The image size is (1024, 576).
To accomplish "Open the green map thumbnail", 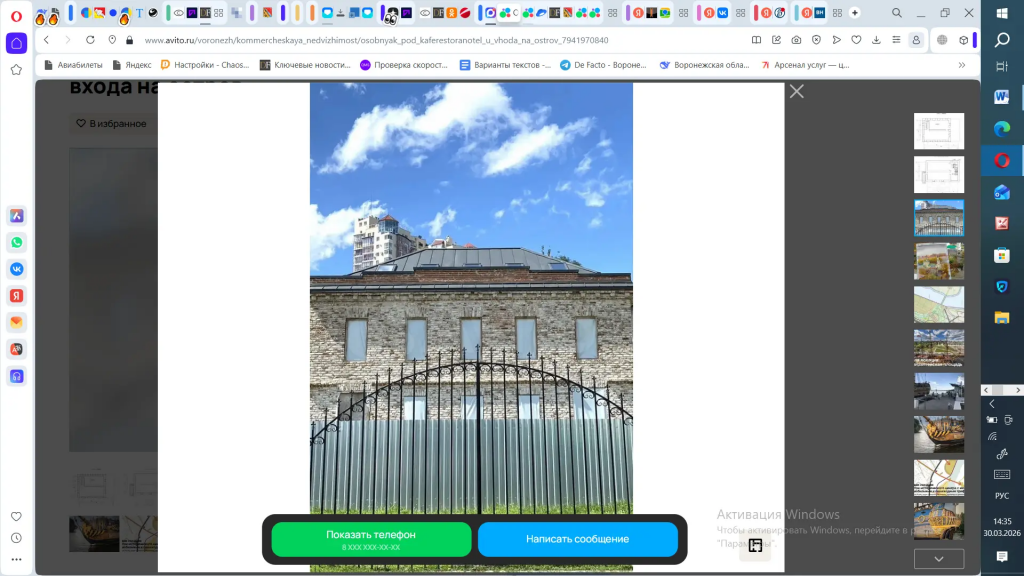I will point(938,304).
